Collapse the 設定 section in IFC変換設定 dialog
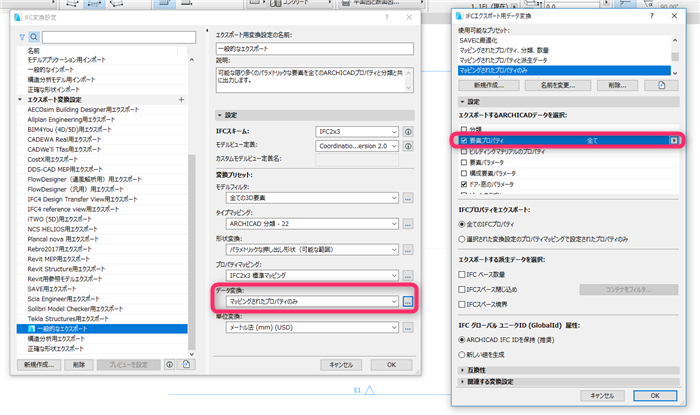 click(220, 115)
